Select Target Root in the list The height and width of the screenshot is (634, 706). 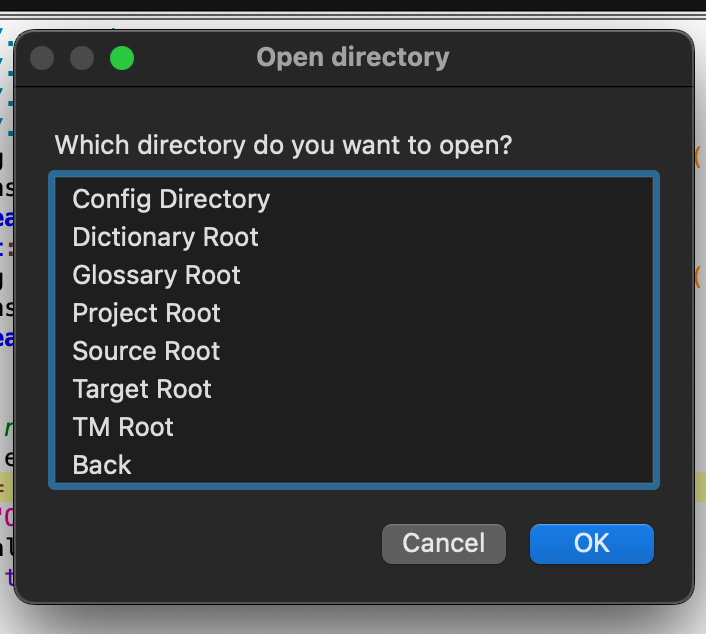142,389
